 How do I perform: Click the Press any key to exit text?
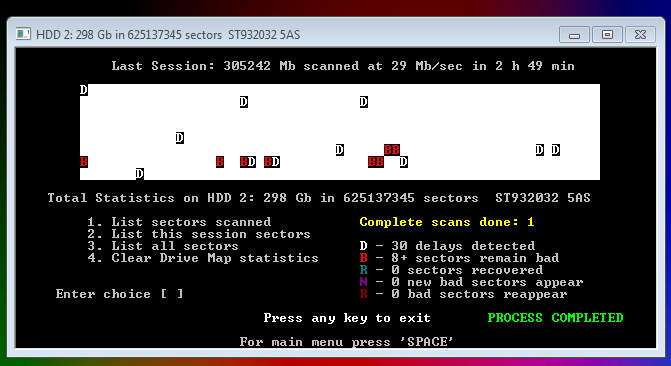coord(347,318)
